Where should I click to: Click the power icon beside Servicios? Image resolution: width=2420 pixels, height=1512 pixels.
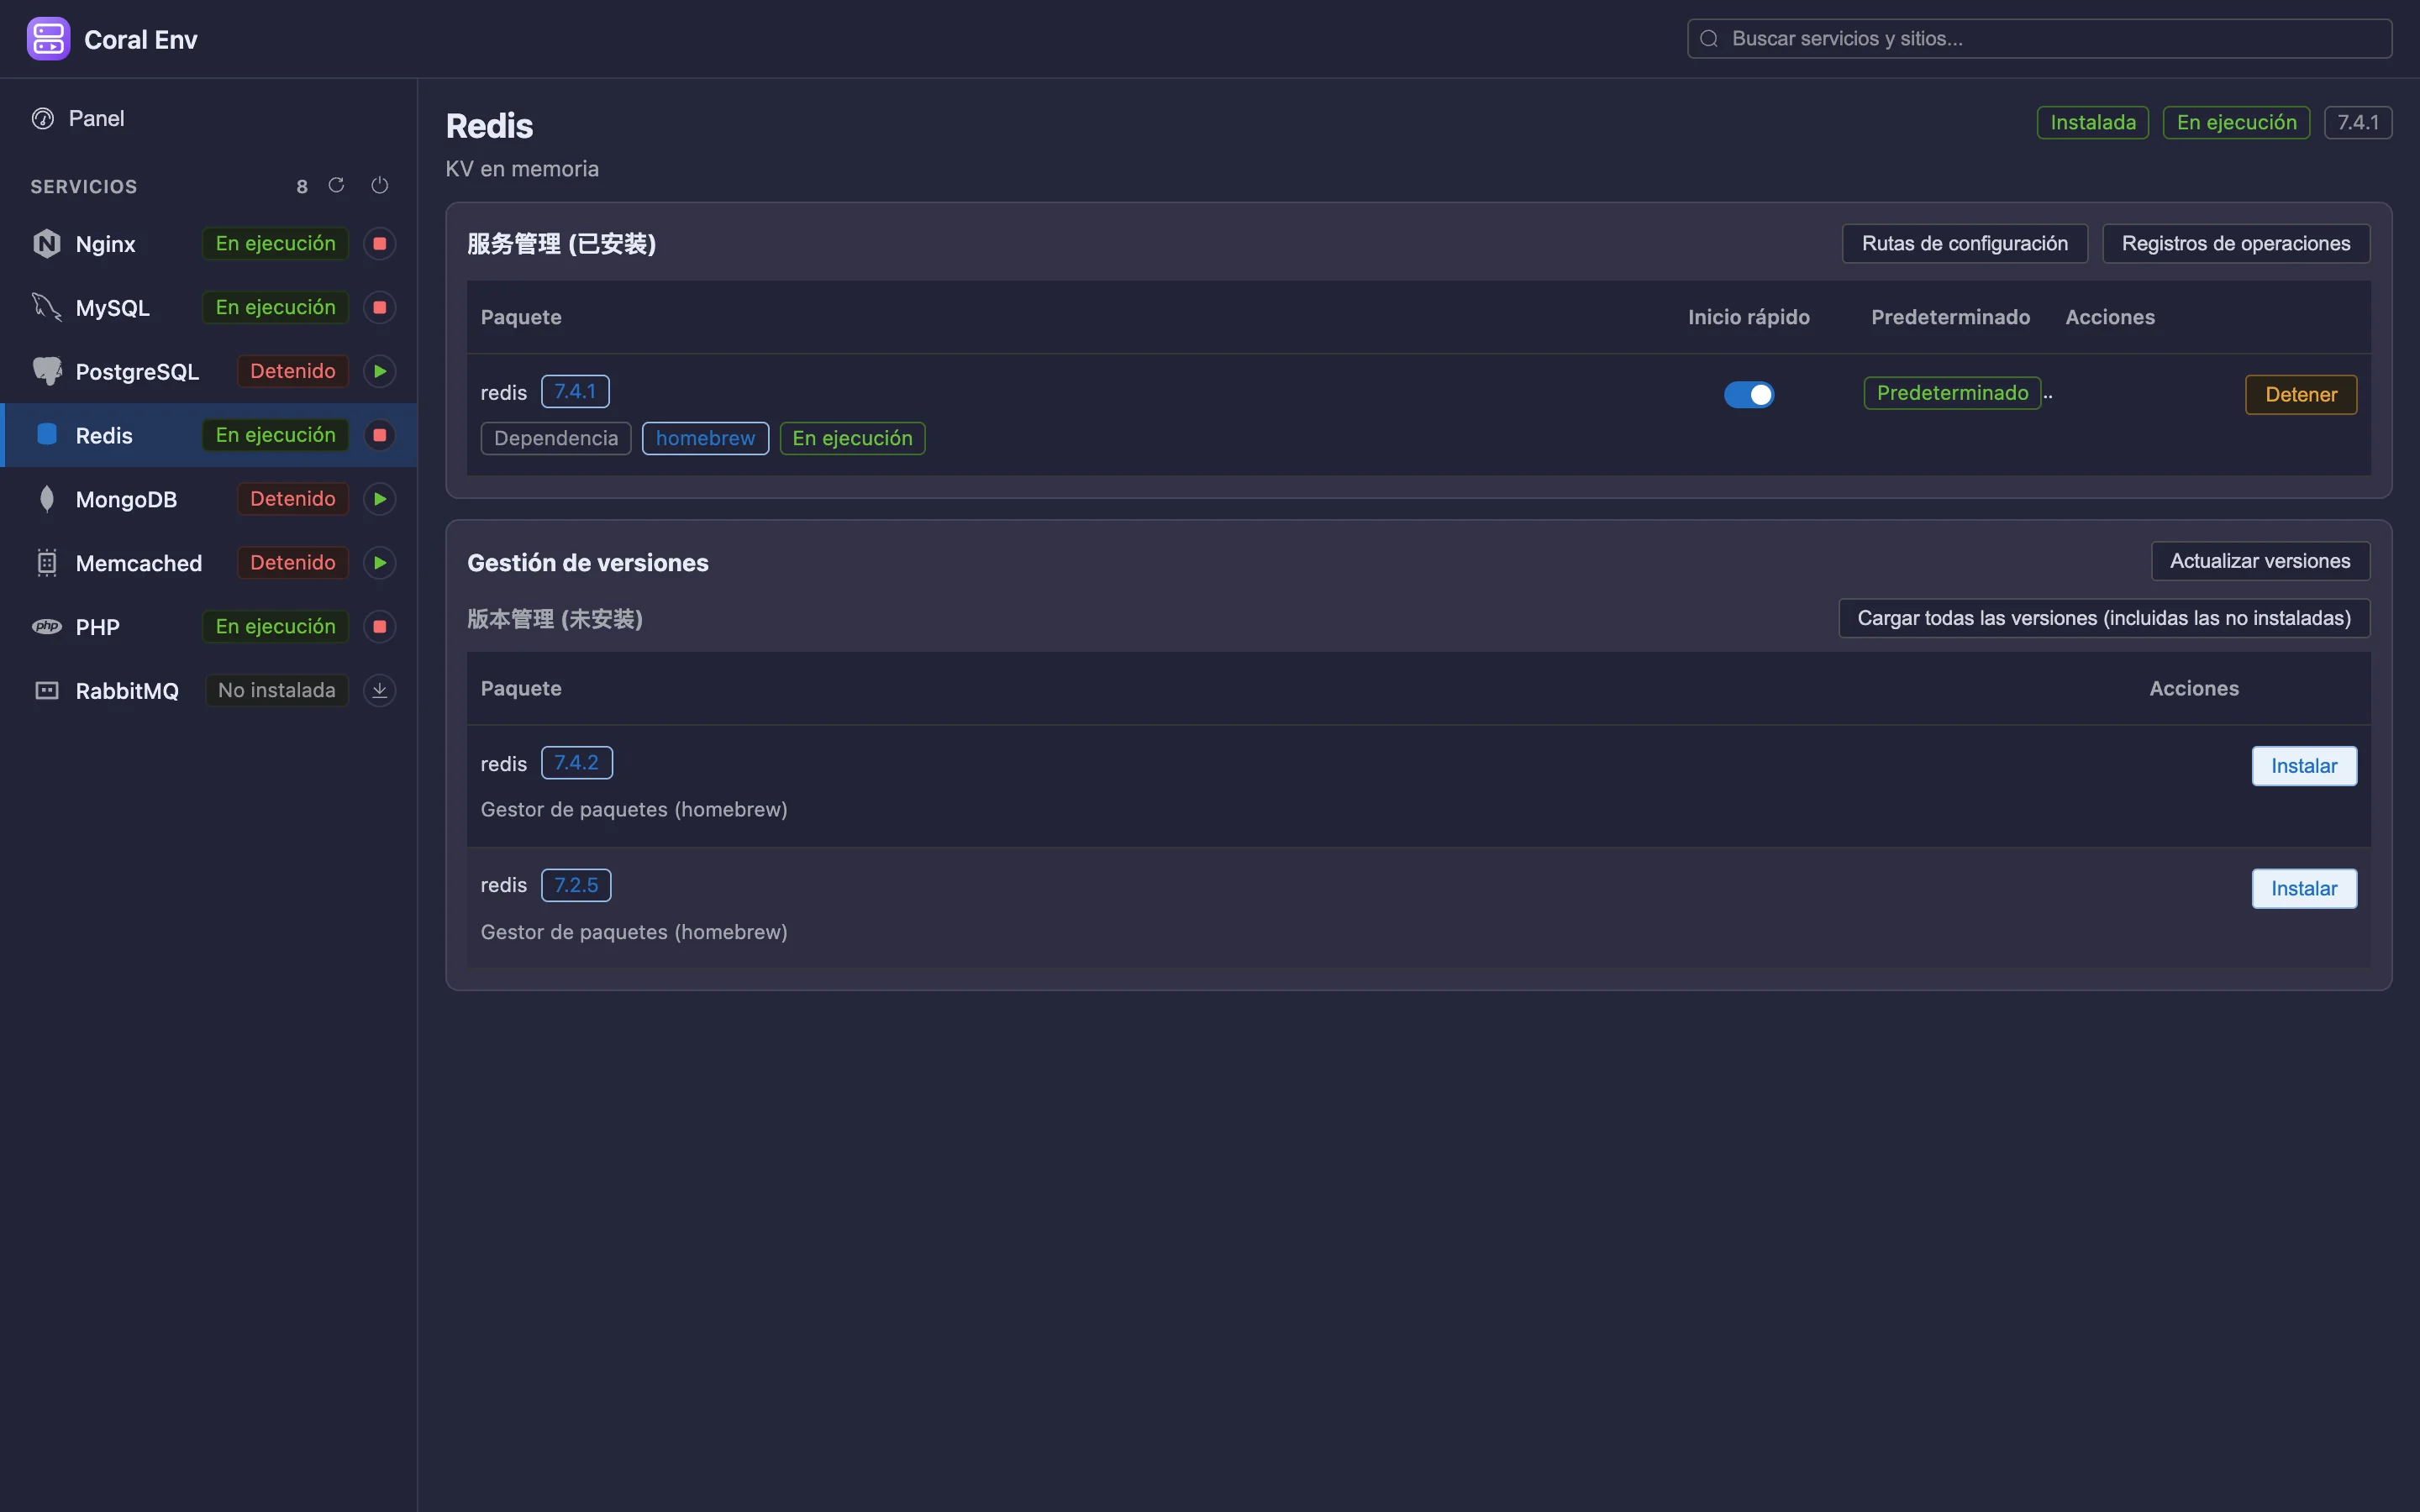[x=379, y=185]
